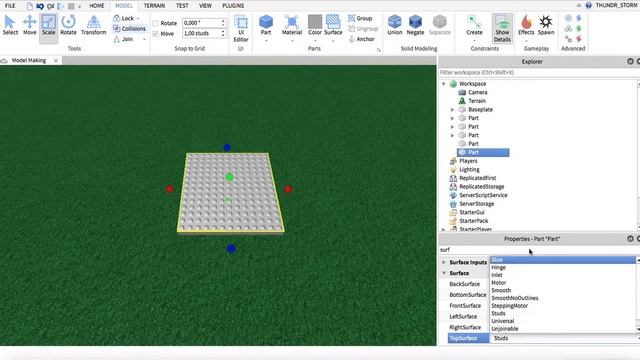The image size is (640, 360).
Task: Toggle Show Details for constraints
Action: [x=502, y=28]
